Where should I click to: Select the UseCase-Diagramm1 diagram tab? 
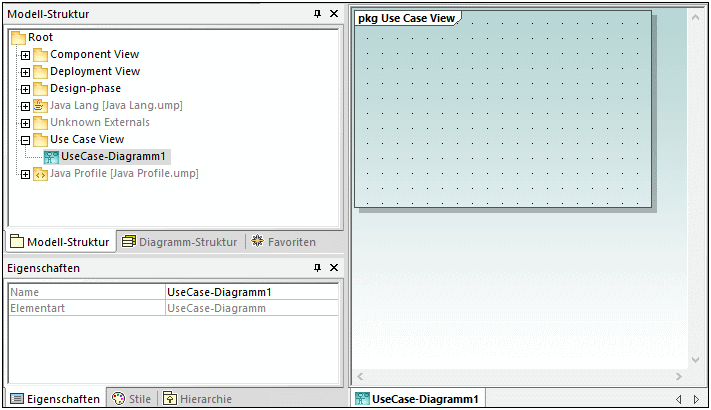(x=417, y=399)
